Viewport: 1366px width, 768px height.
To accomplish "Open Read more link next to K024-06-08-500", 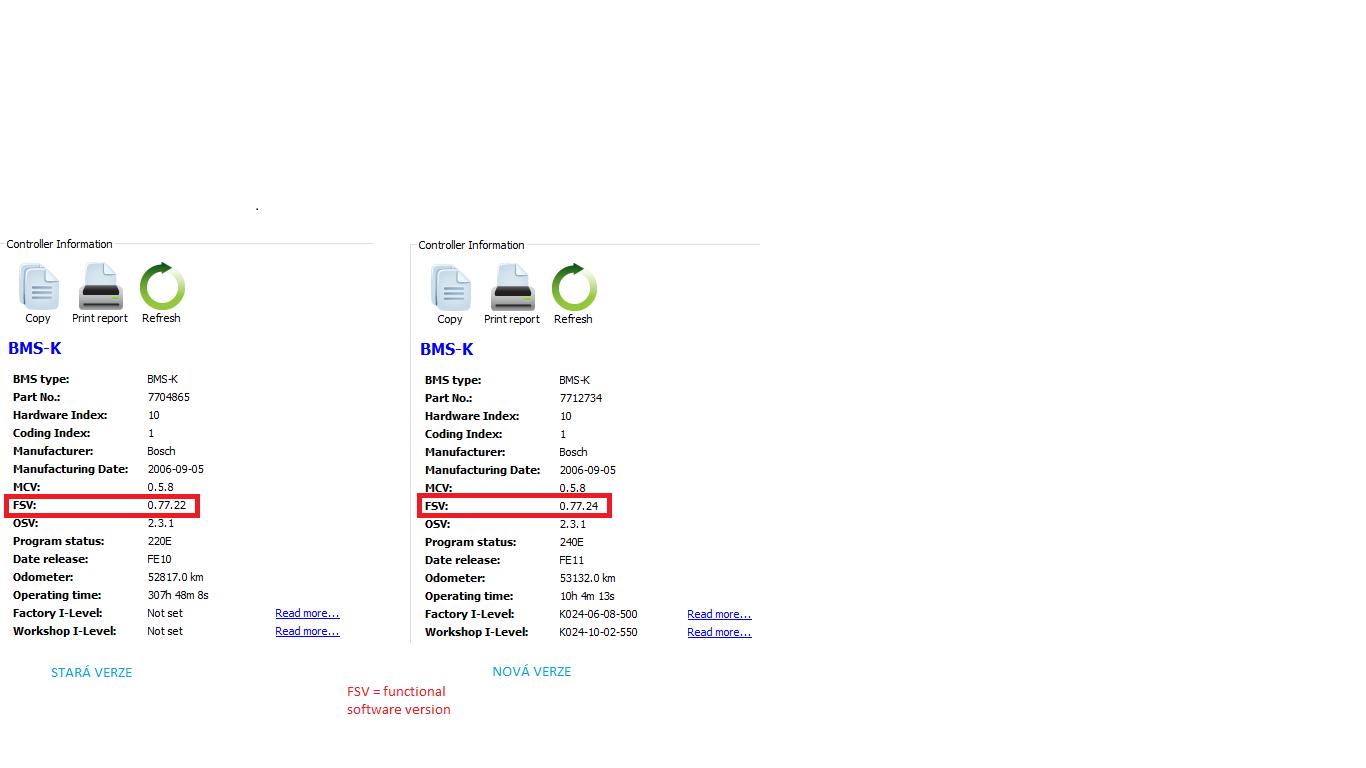I will coord(719,614).
